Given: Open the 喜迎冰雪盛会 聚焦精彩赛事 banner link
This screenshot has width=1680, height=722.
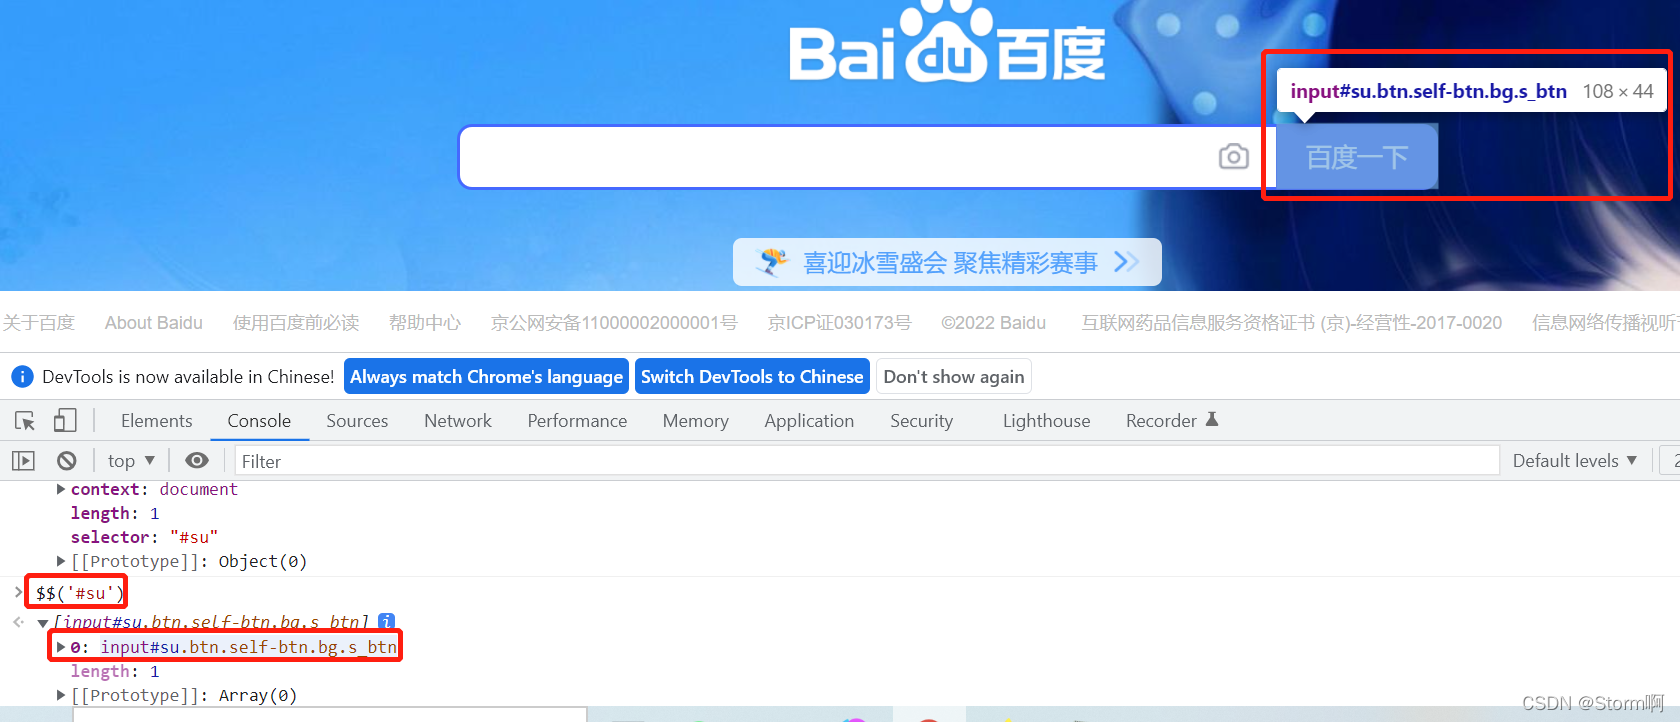Looking at the screenshot, I should [x=947, y=262].
